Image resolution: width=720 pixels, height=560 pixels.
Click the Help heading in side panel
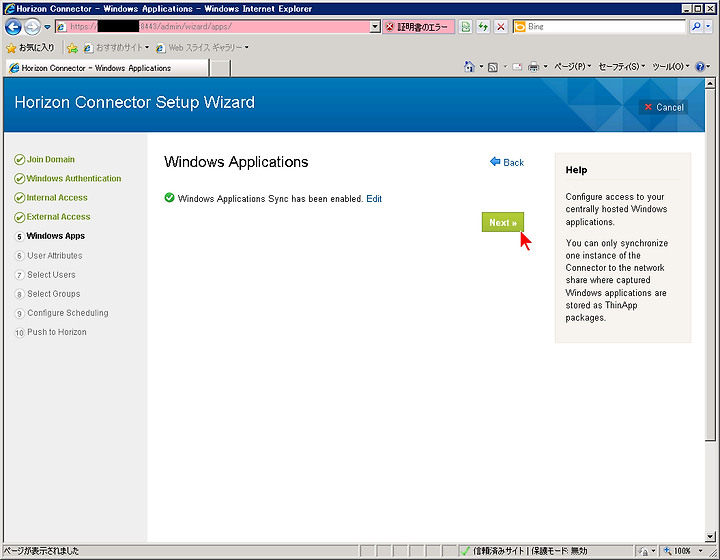click(x=576, y=170)
